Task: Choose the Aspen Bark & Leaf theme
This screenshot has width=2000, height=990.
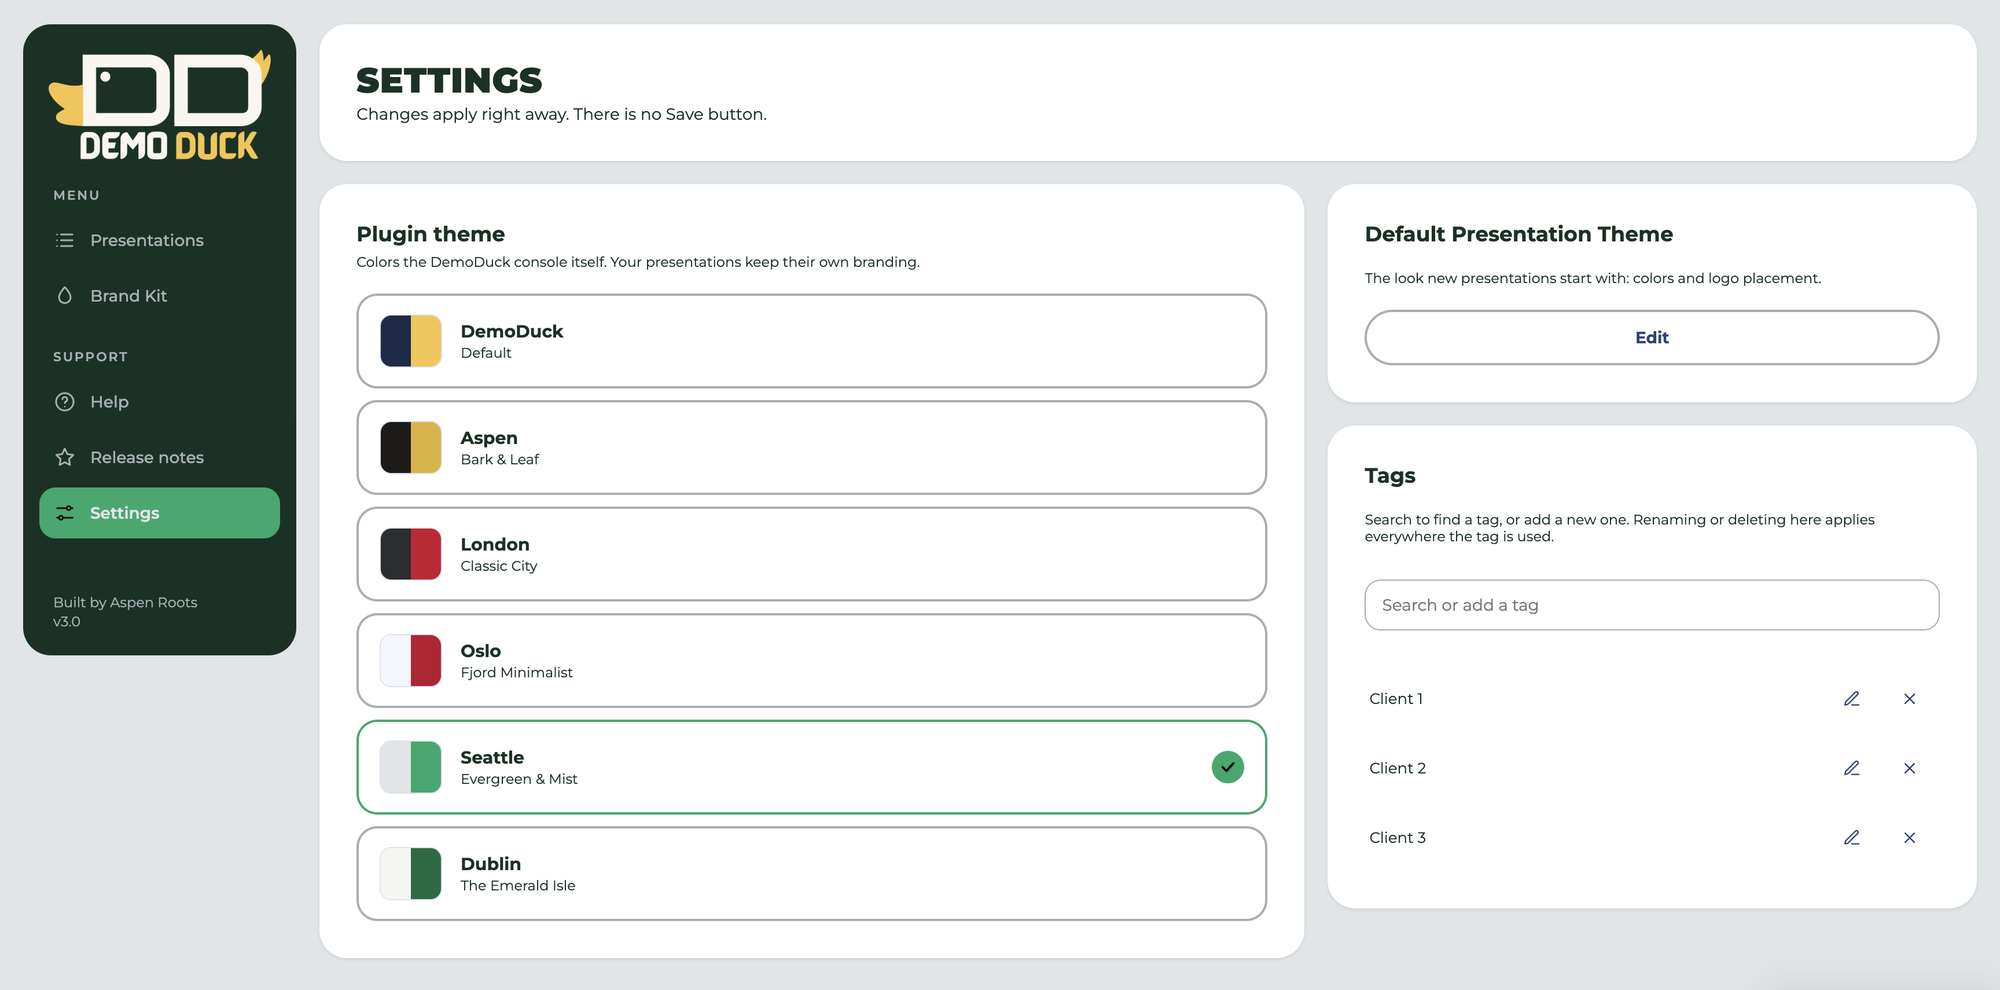Action: 812,448
